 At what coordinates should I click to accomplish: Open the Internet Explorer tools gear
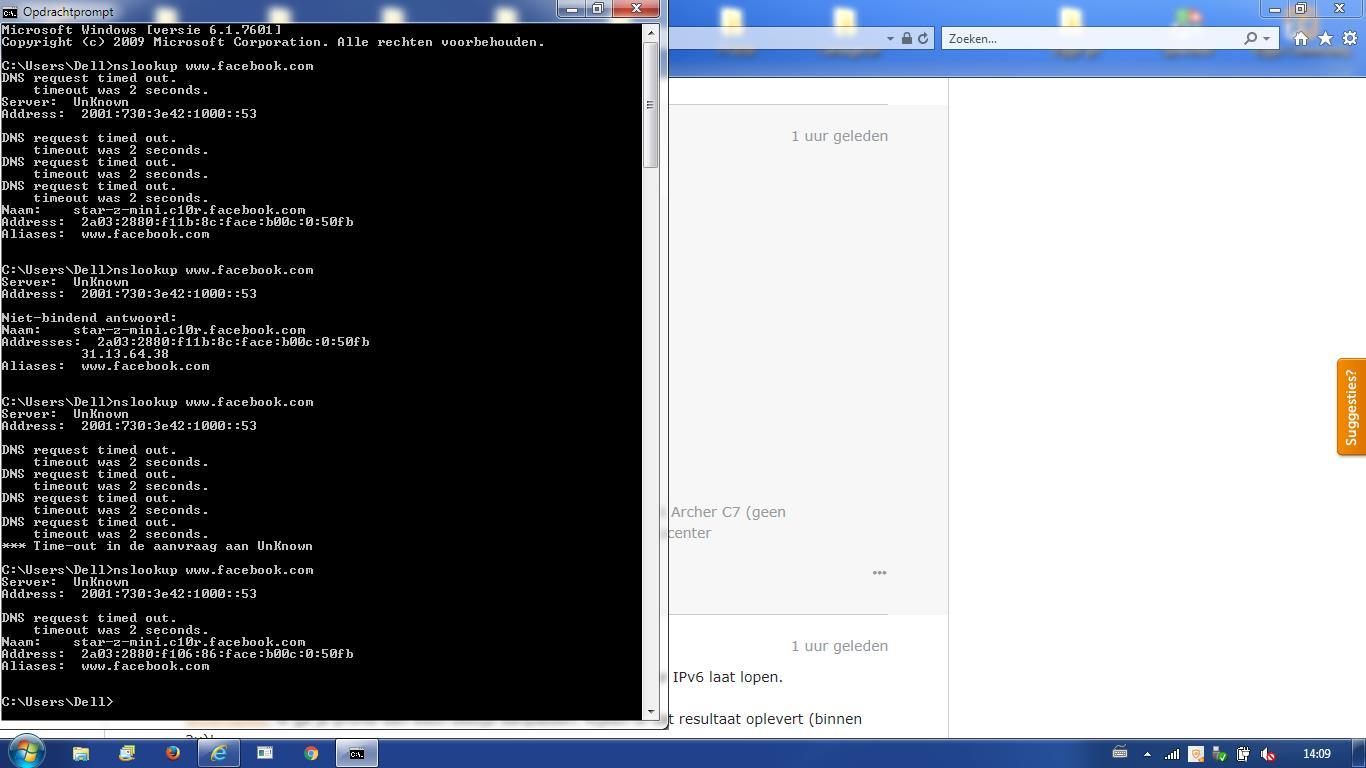coord(1349,38)
